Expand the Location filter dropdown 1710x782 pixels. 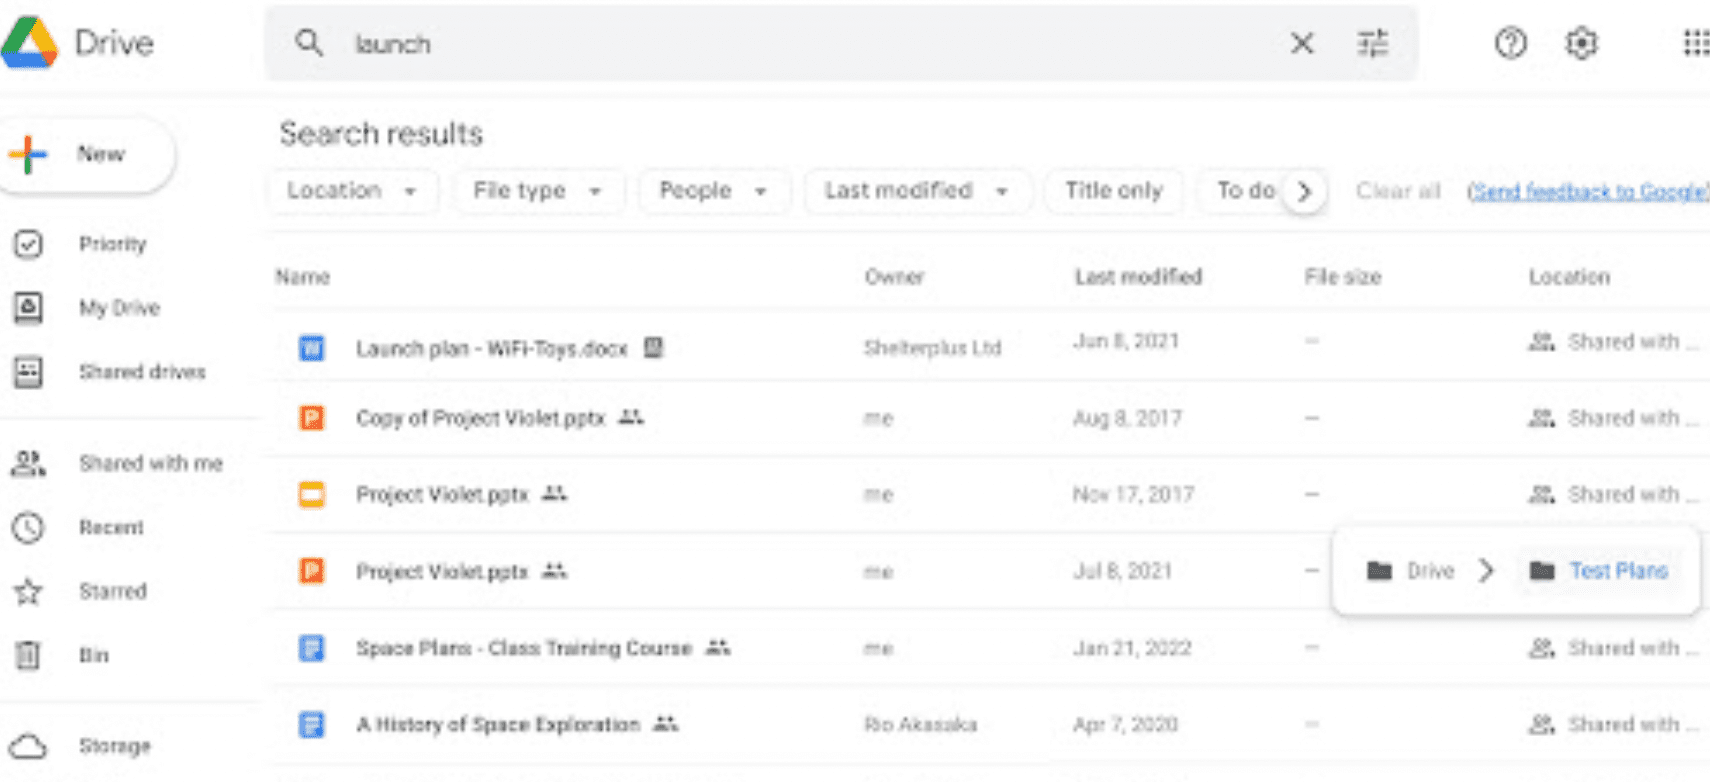point(351,191)
